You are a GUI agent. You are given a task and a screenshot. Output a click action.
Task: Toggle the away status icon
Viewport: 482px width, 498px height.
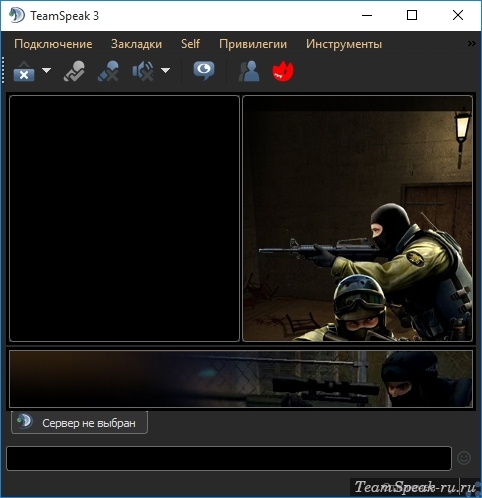click(x=74, y=71)
